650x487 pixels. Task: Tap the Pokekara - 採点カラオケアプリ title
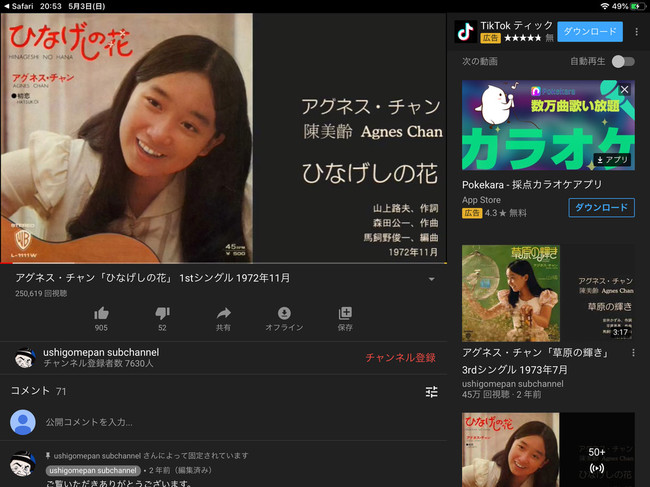click(x=532, y=185)
